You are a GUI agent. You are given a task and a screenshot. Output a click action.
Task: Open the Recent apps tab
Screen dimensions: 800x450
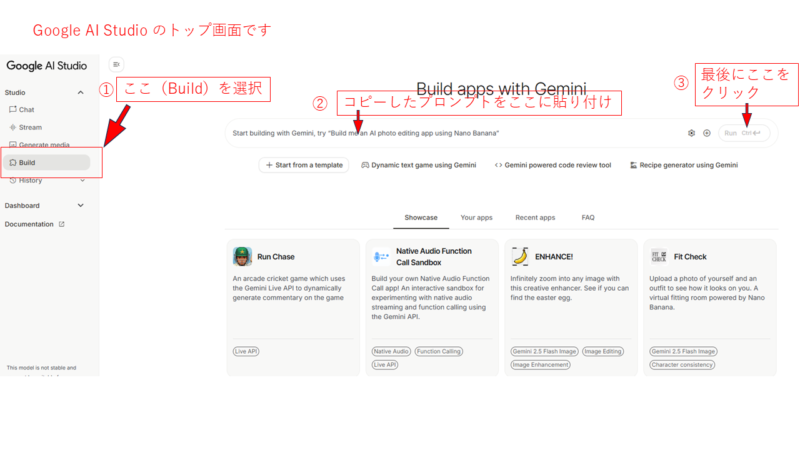[x=535, y=217]
